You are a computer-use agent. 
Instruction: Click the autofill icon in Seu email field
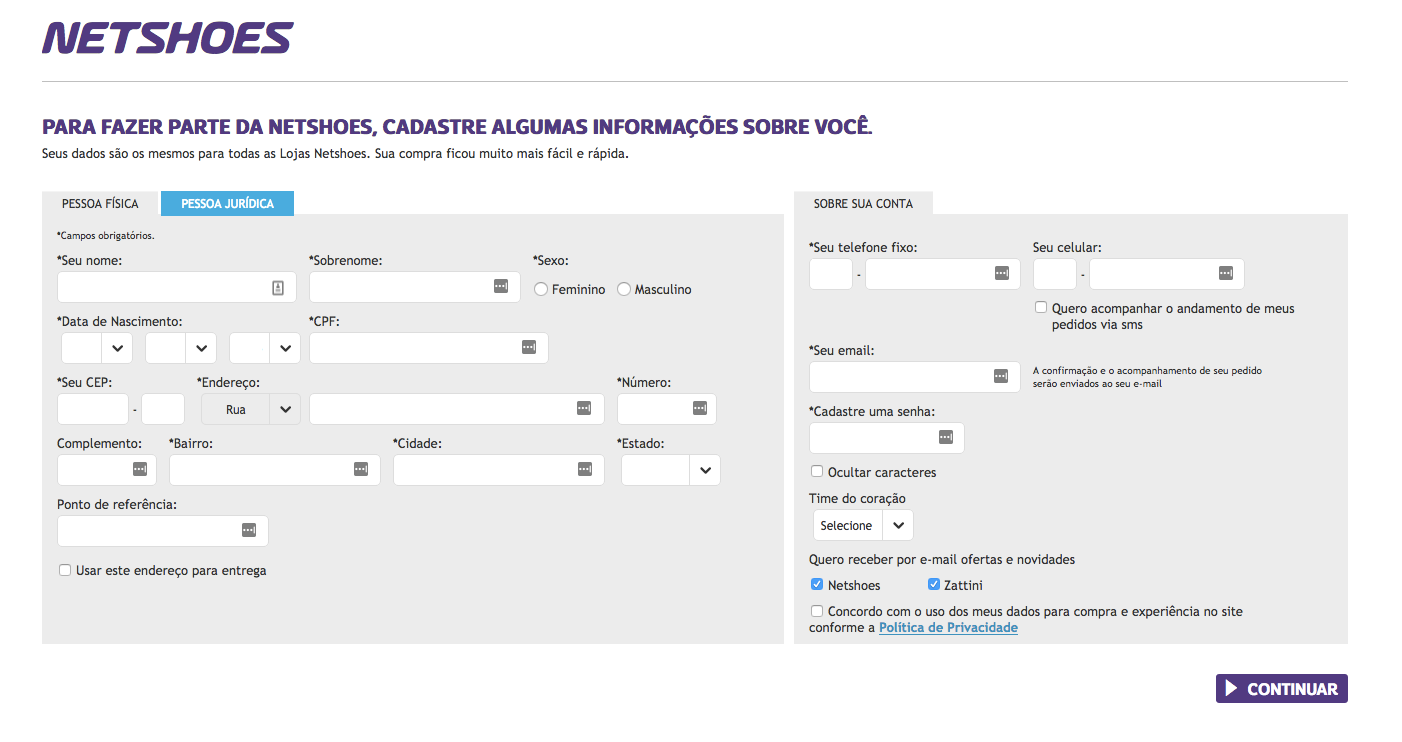[1001, 376]
